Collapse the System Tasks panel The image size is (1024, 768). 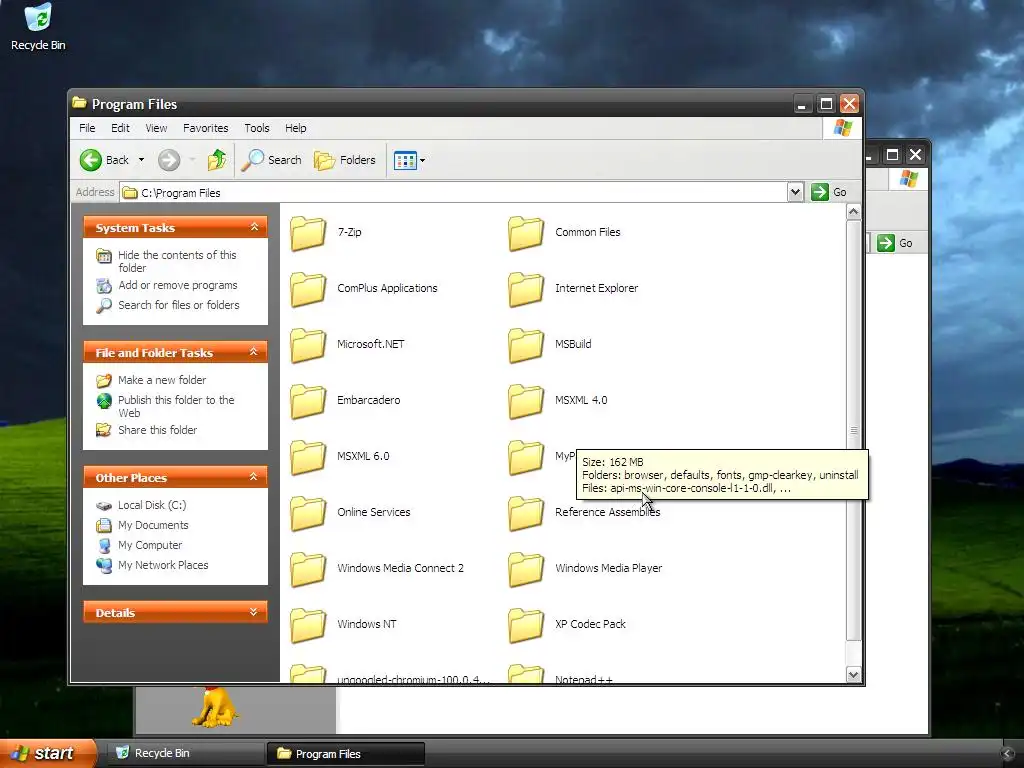point(254,227)
